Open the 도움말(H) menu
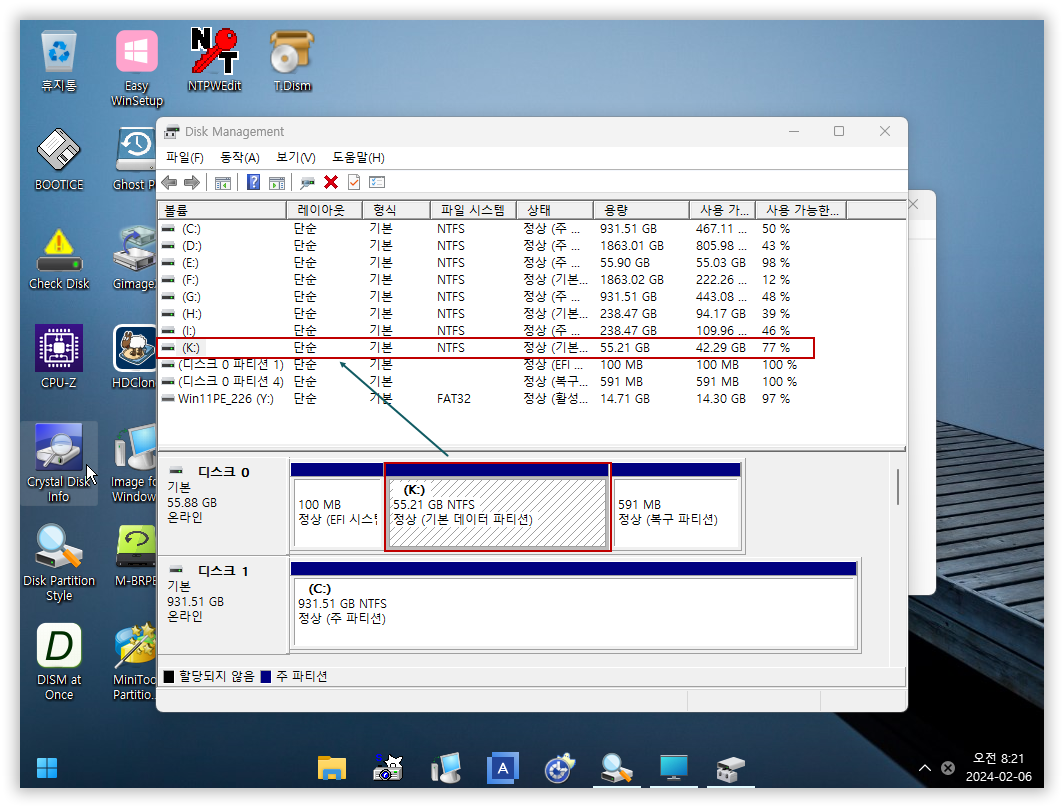This screenshot has height=808, width=1064. [358, 157]
